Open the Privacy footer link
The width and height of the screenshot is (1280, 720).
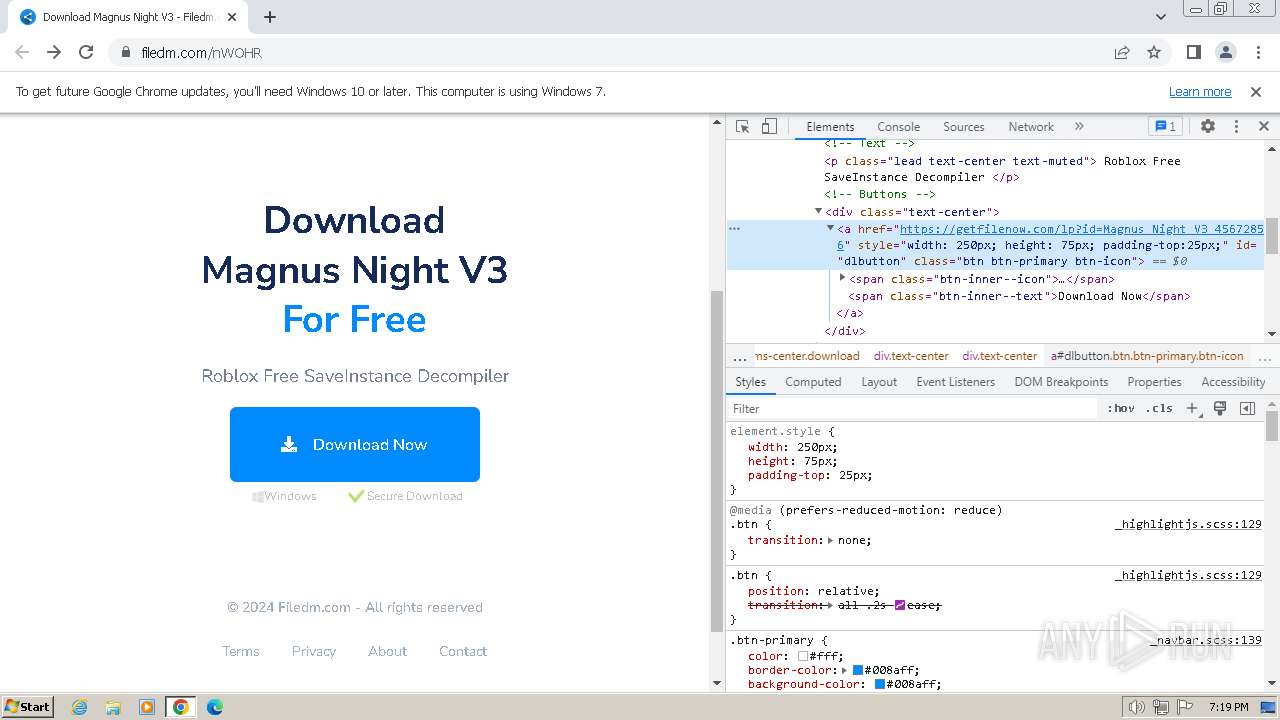(x=314, y=651)
